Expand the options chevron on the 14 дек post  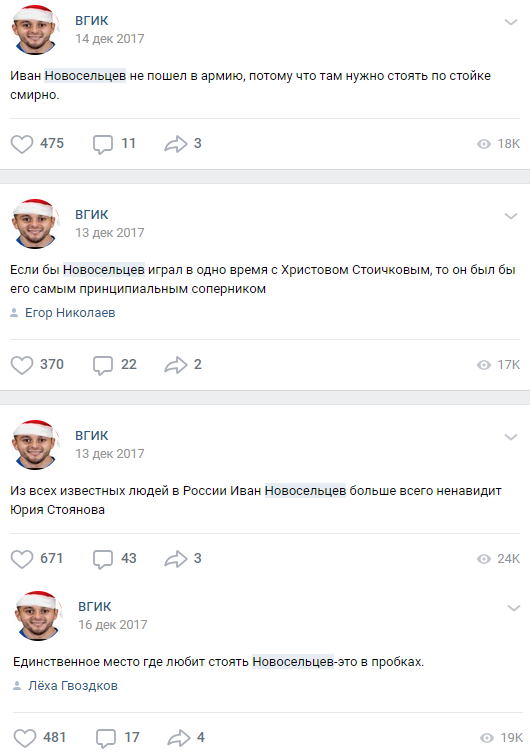tap(510, 22)
